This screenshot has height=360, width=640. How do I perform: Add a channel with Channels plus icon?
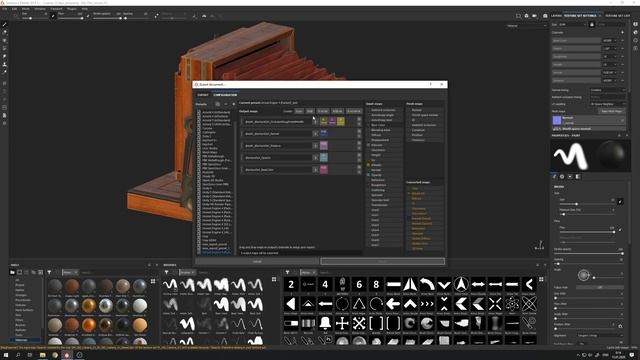[x=622, y=32]
